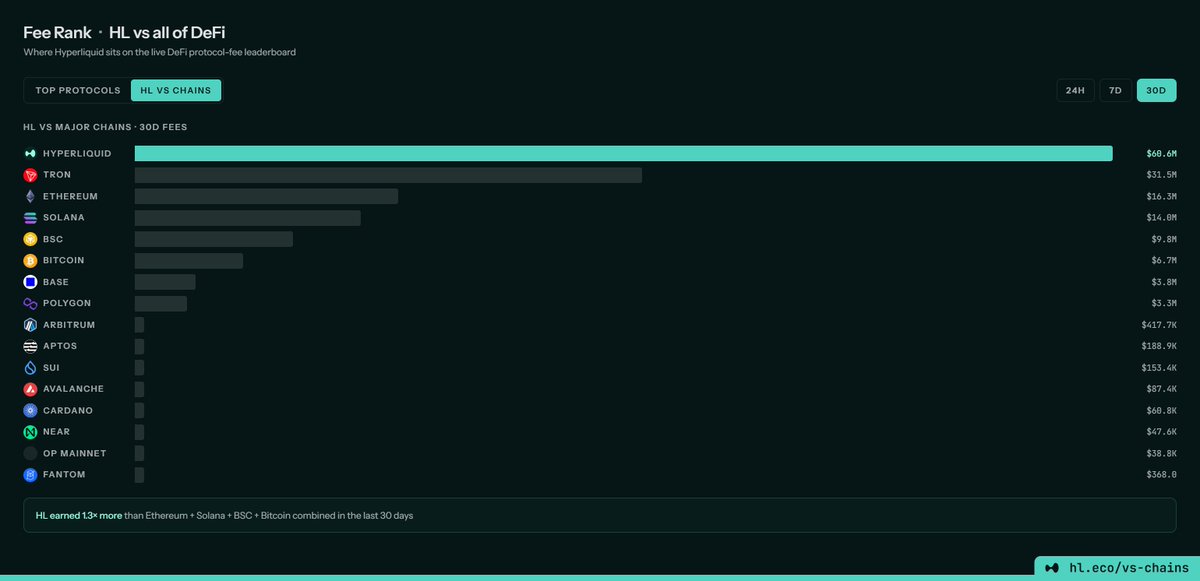1200x581 pixels.
Task: Click the TRON row label
Action: click(x=57, y=175)
